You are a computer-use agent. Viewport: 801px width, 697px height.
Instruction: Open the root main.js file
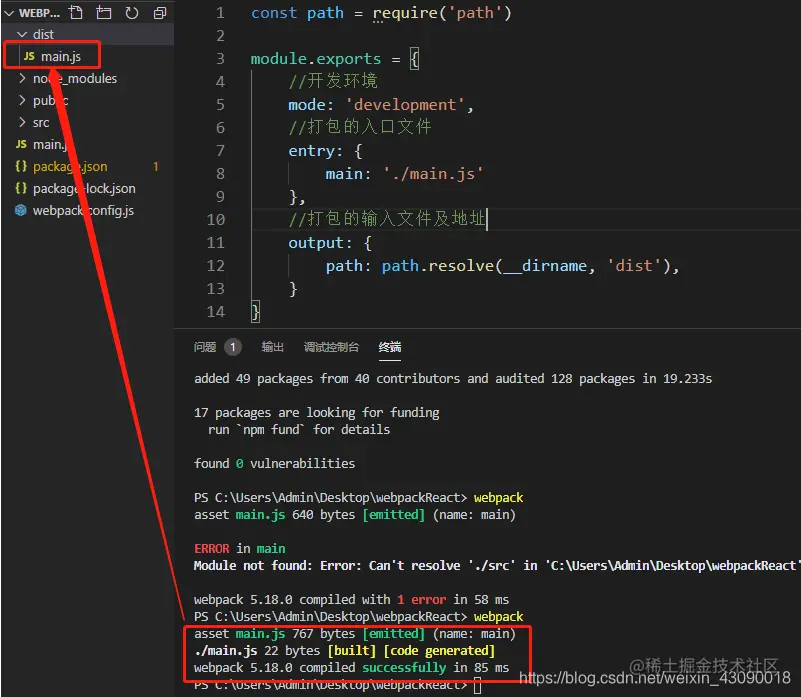click(x=50, y=145)
